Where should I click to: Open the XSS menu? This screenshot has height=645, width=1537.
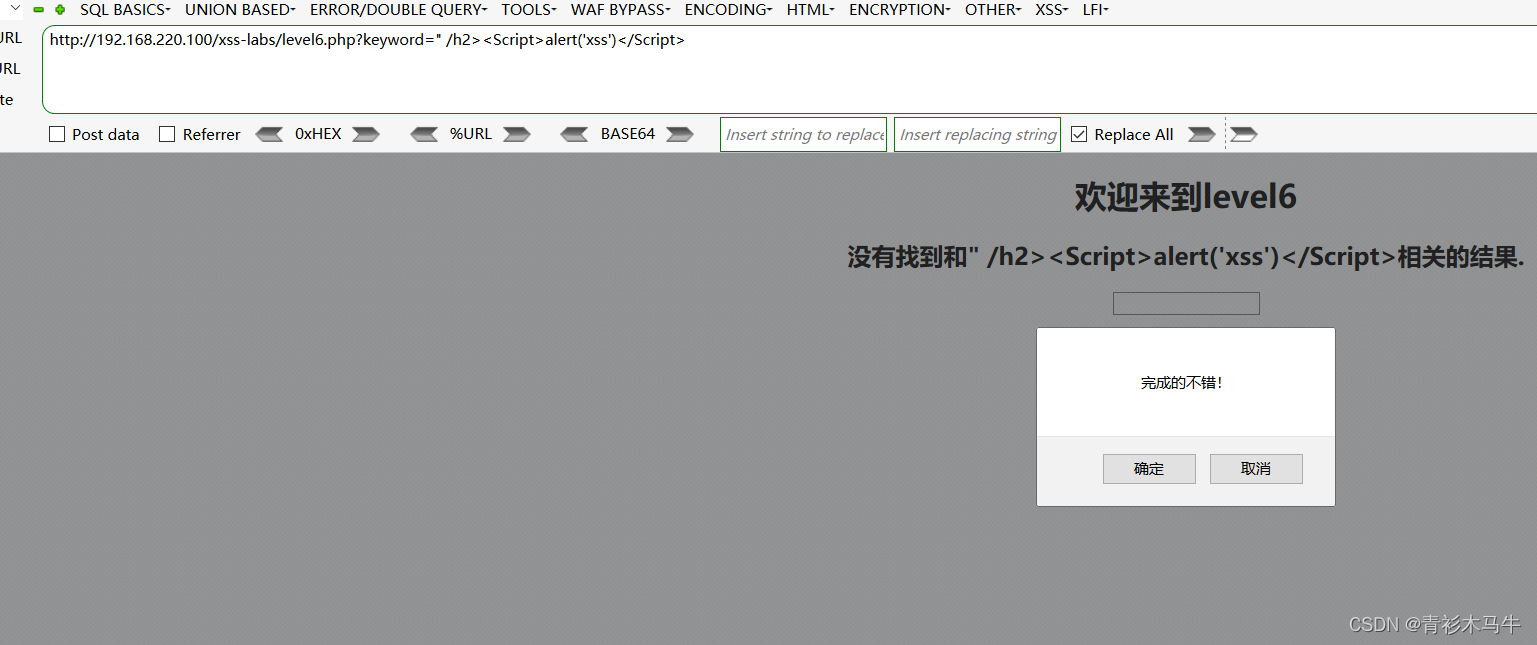pos(1051,10)
